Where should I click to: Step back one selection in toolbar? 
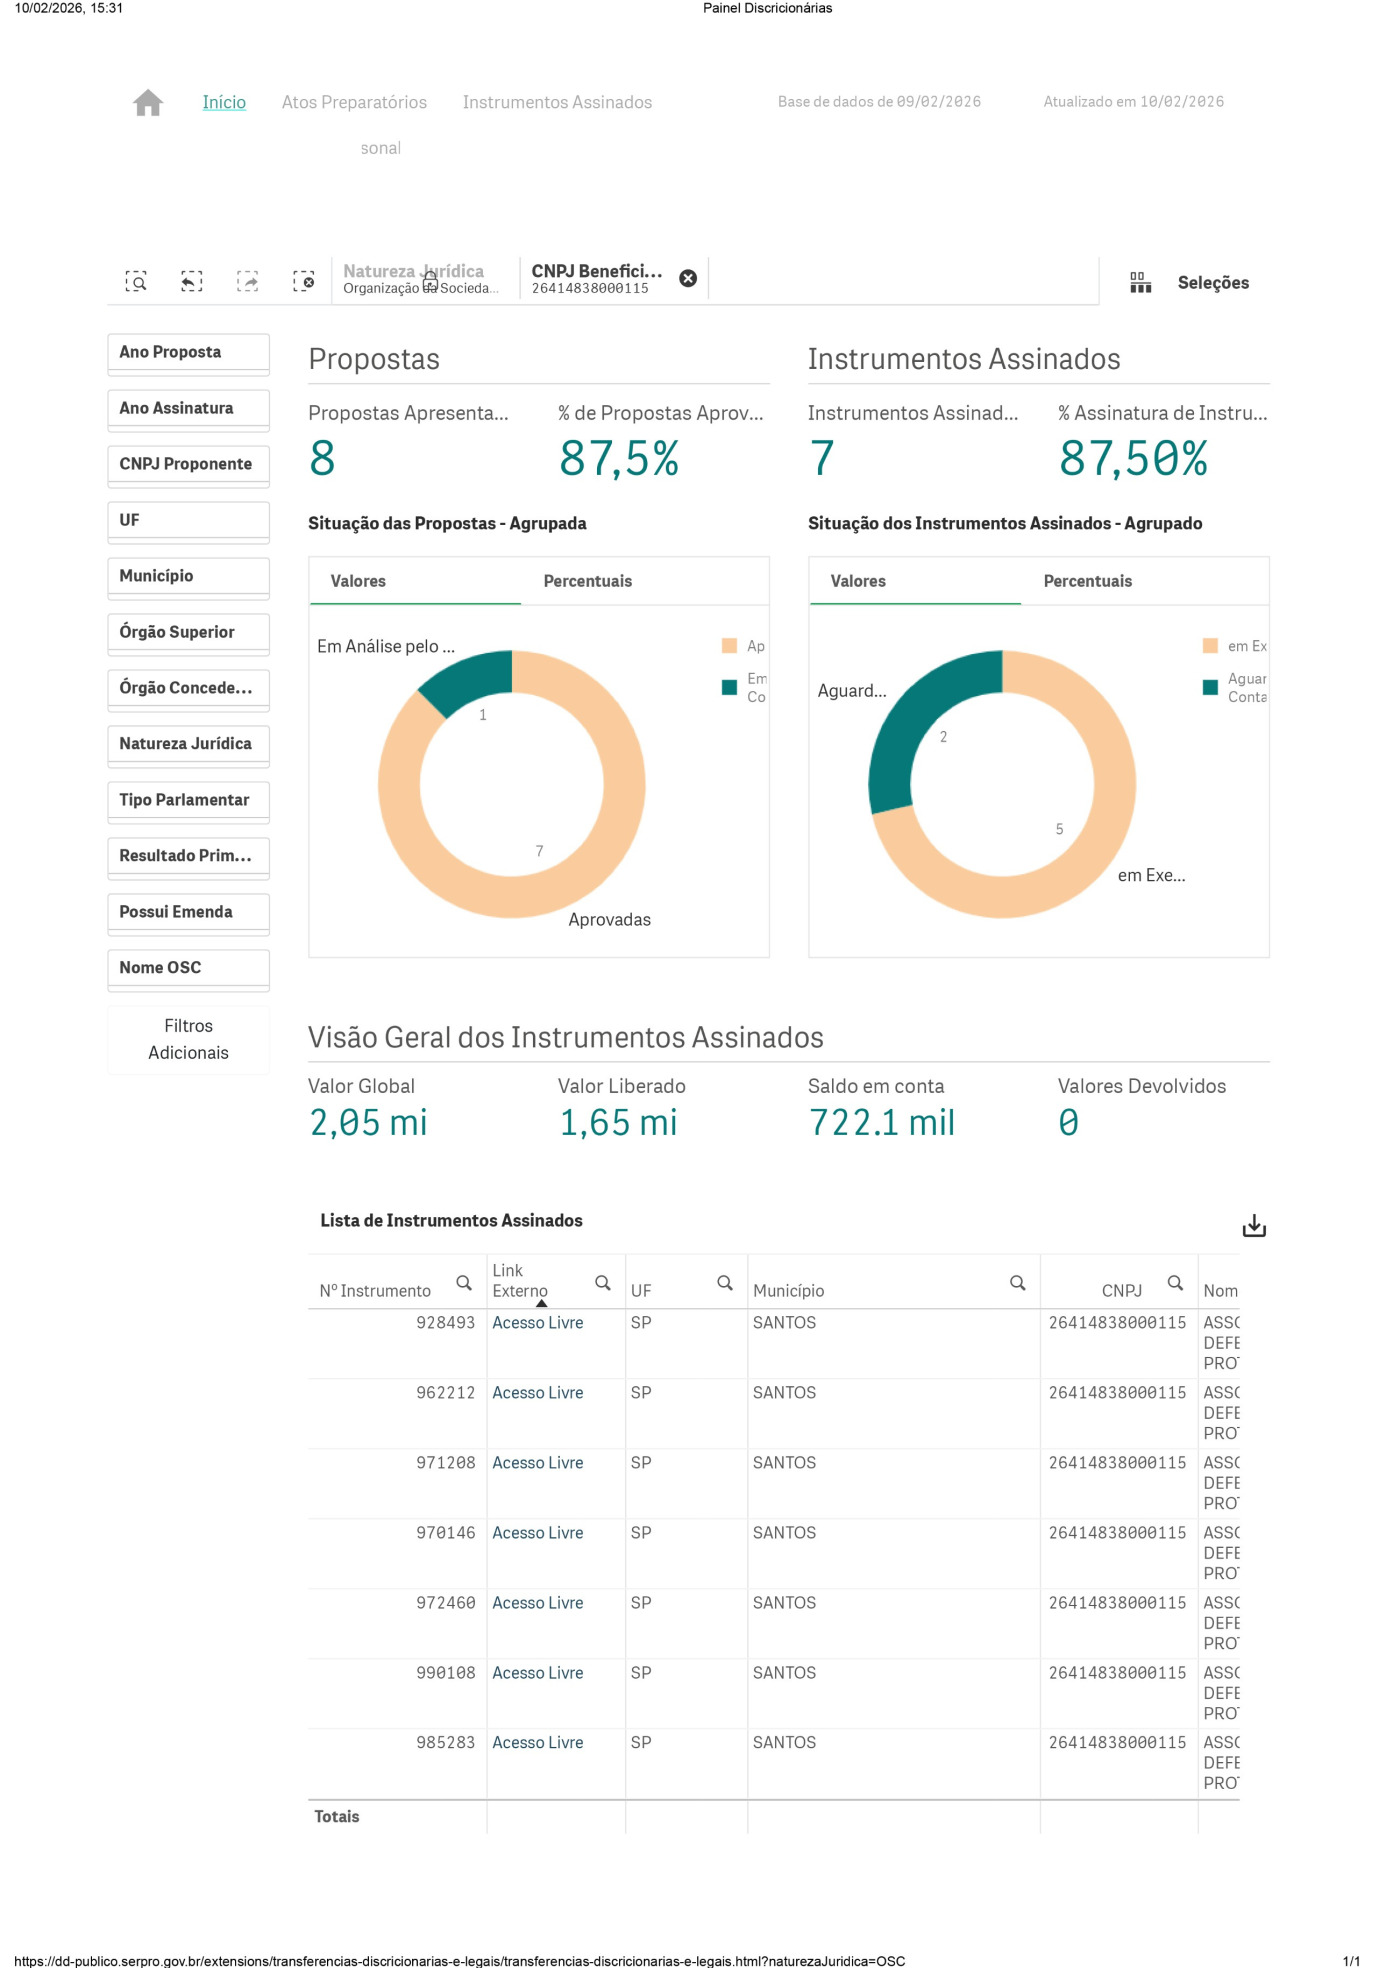point(192,282)
